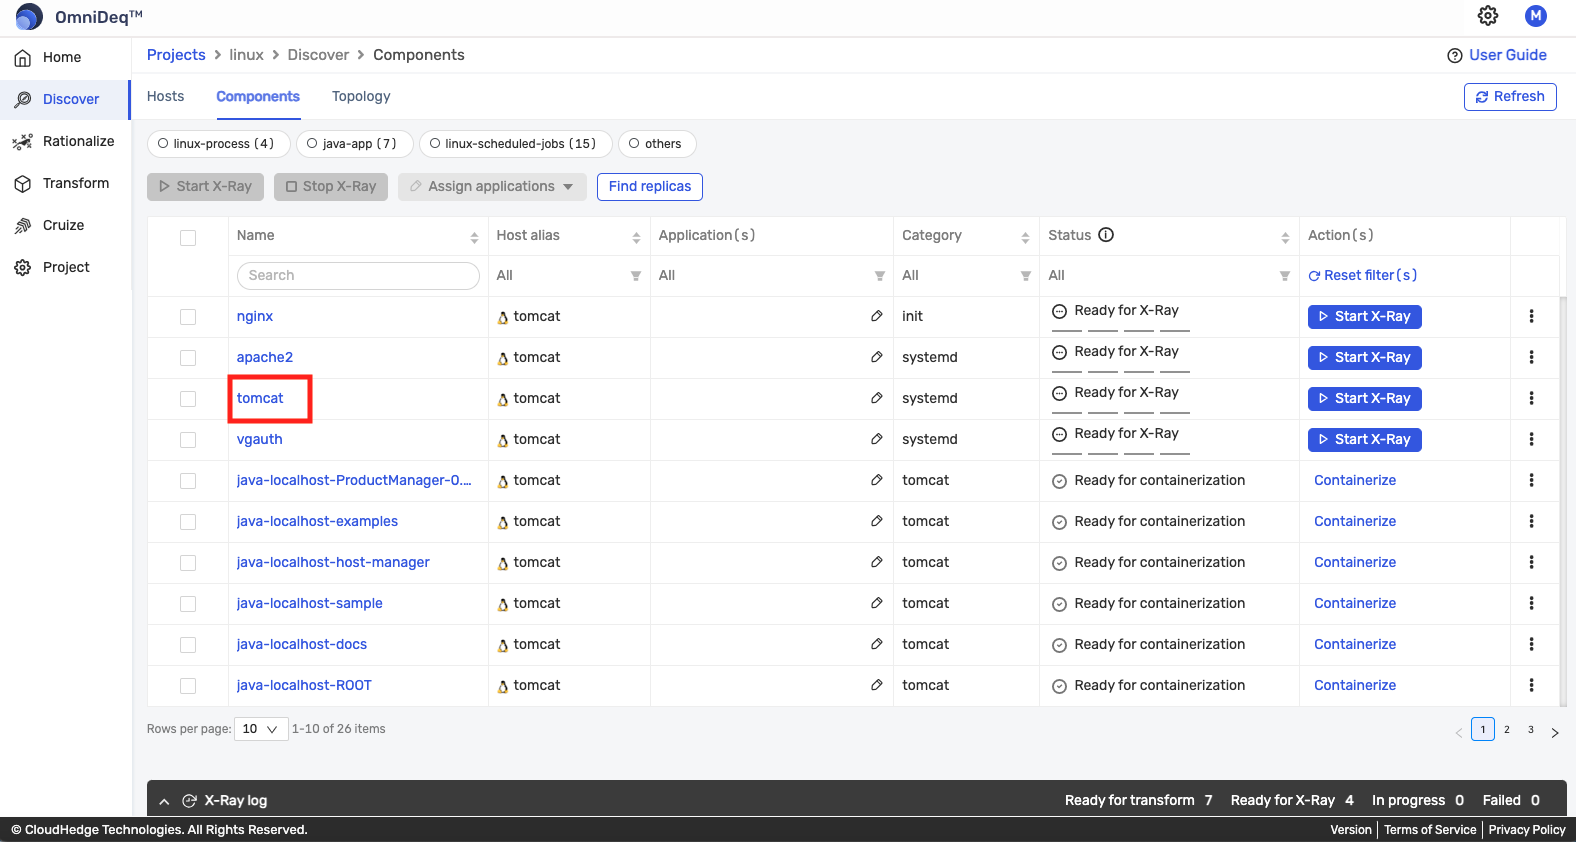Open the Status filter icon

[x=1285, y=276]
